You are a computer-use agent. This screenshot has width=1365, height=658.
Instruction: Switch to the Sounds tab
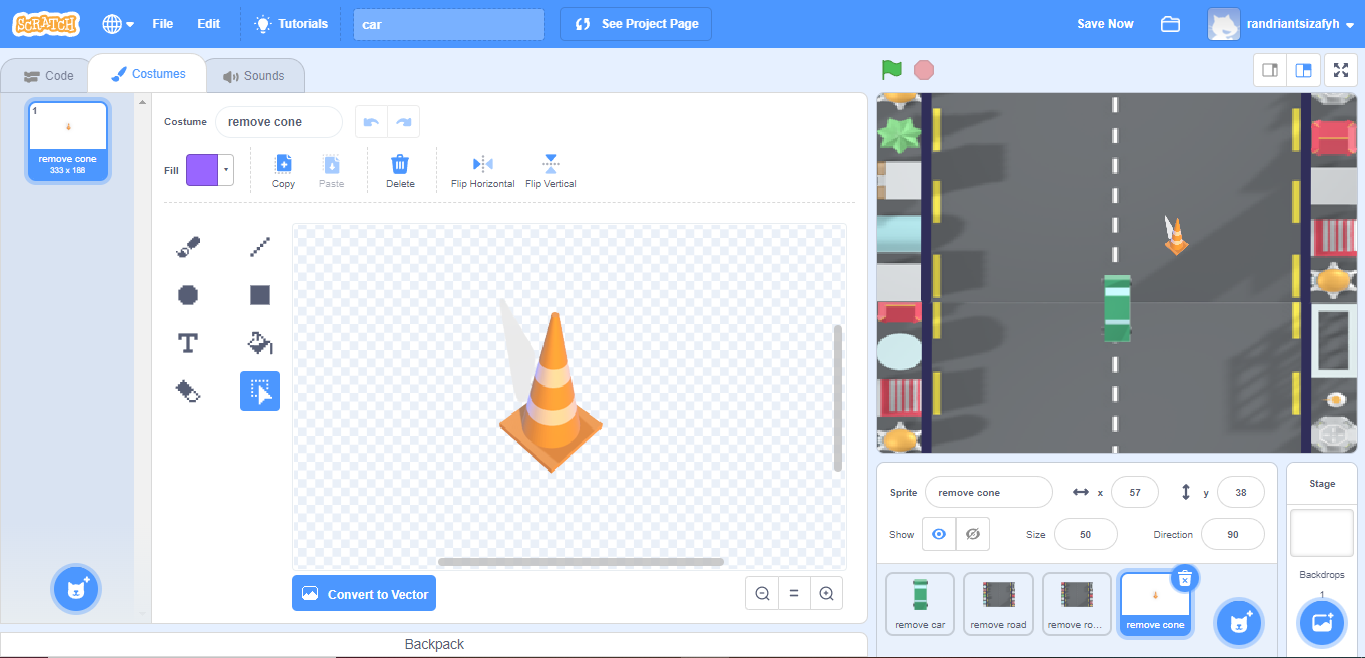(x=254, y=74)
